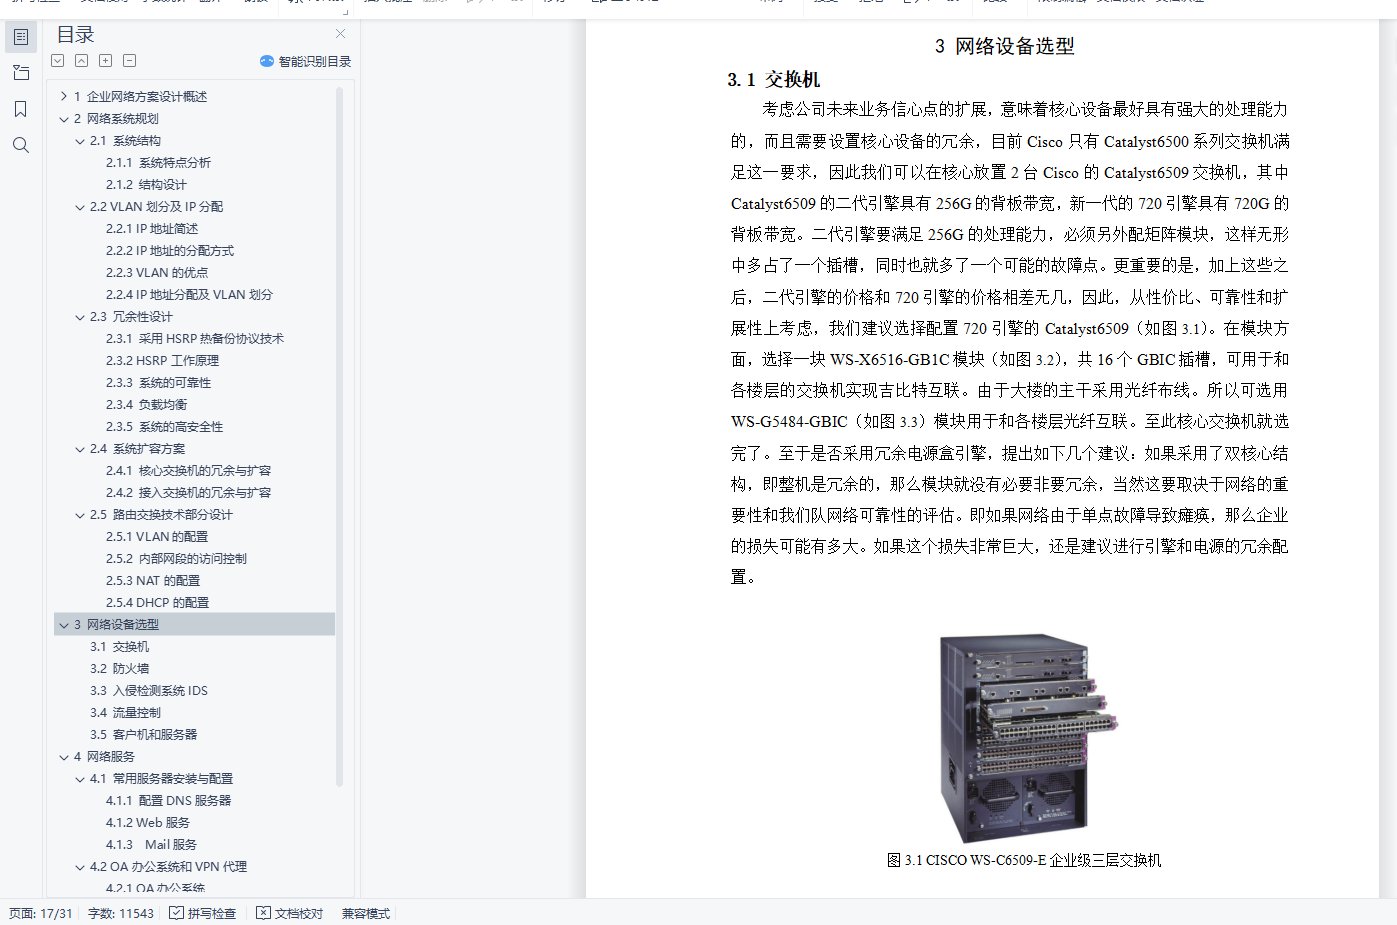
Task: Jump to 2.5.3 NAT 的配置
Action: [153, 581]
